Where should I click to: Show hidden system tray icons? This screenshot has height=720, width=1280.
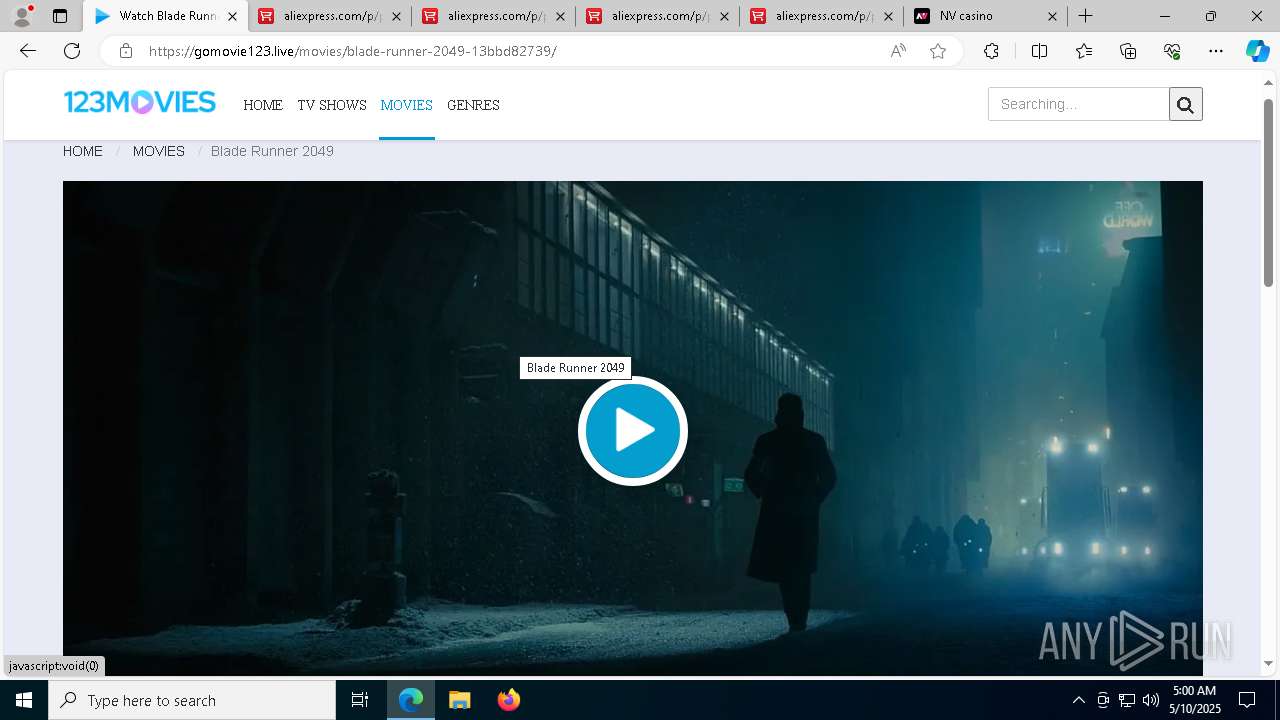[x=1078, y=700]
